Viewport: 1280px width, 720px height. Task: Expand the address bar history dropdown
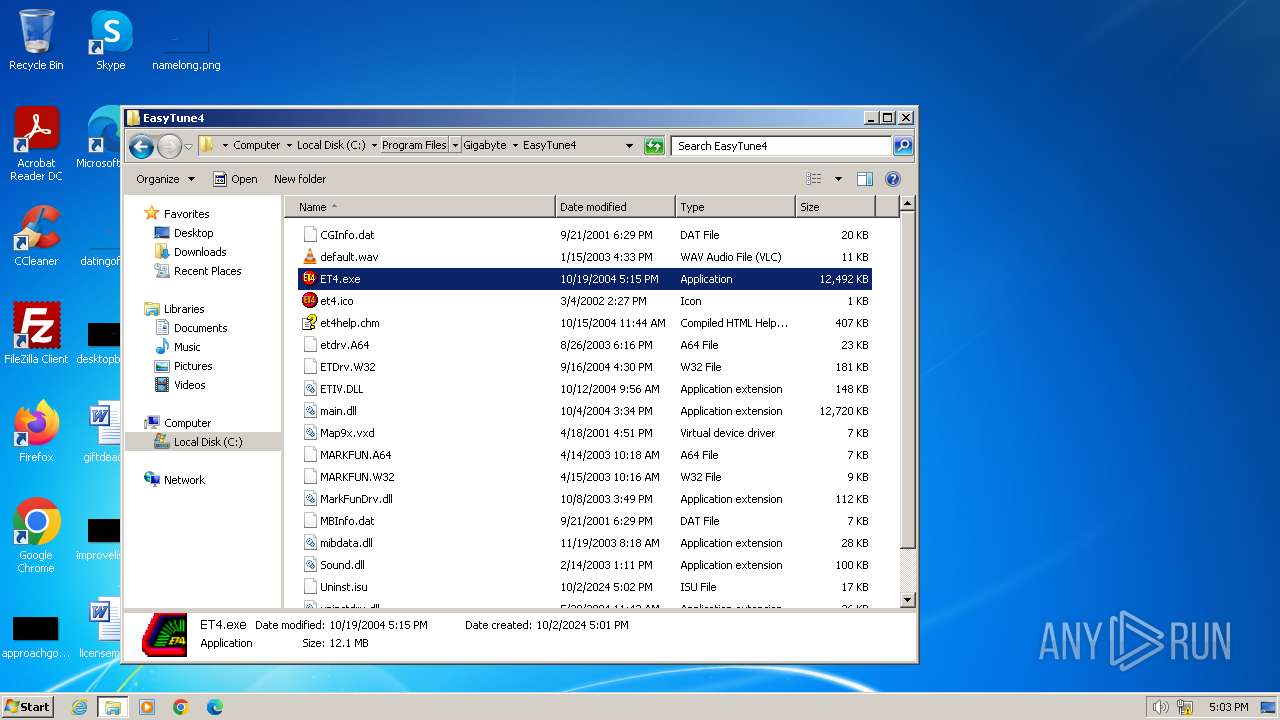[629, 146]
